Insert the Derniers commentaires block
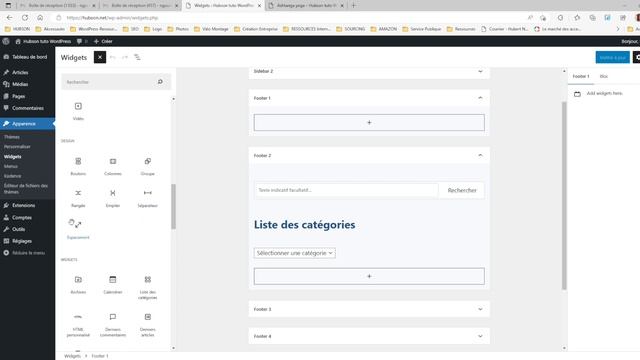 coord(113,325)
